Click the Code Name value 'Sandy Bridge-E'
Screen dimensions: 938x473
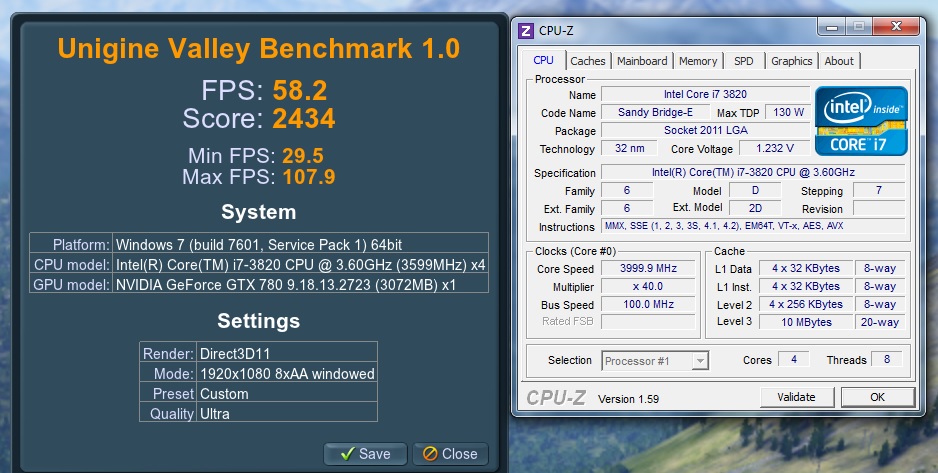tap(655, 112)
